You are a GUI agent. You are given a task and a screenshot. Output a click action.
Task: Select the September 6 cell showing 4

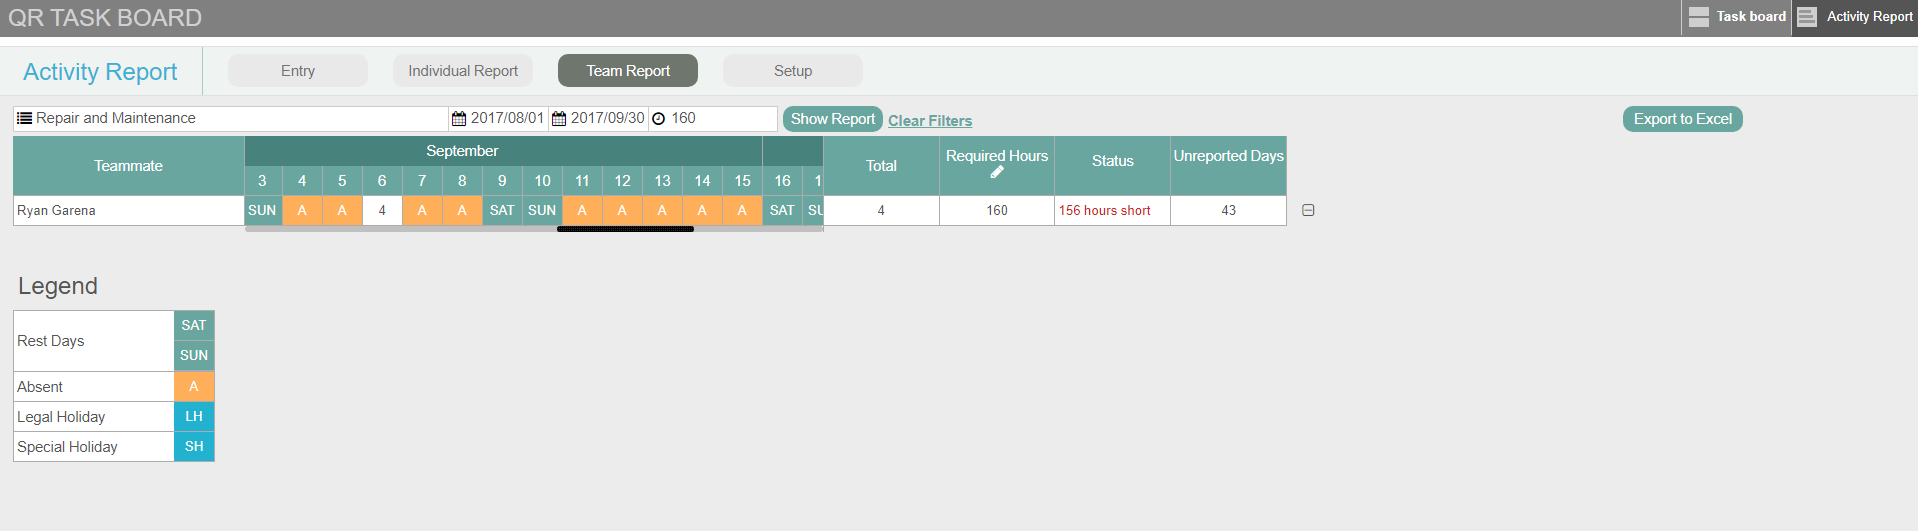coord(382,211)
